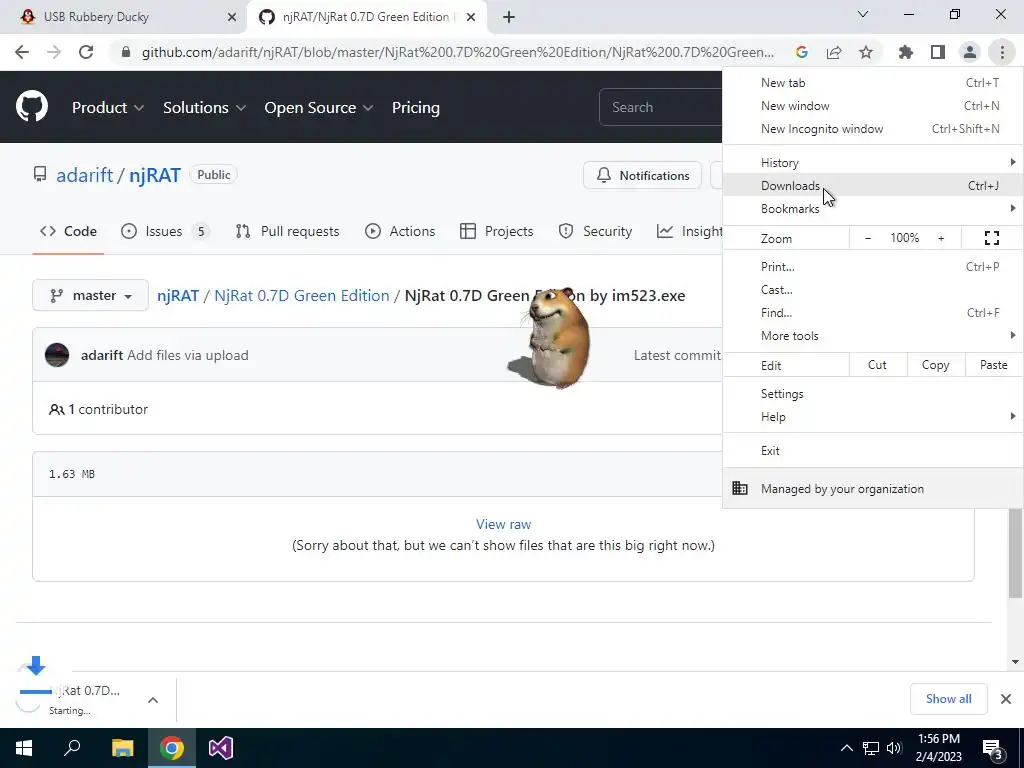This screenshot has width=1024, height=768.
Task: Close the USB Rubbery Ducky tab
Action: pyautogui.click(x=232, y=17)
